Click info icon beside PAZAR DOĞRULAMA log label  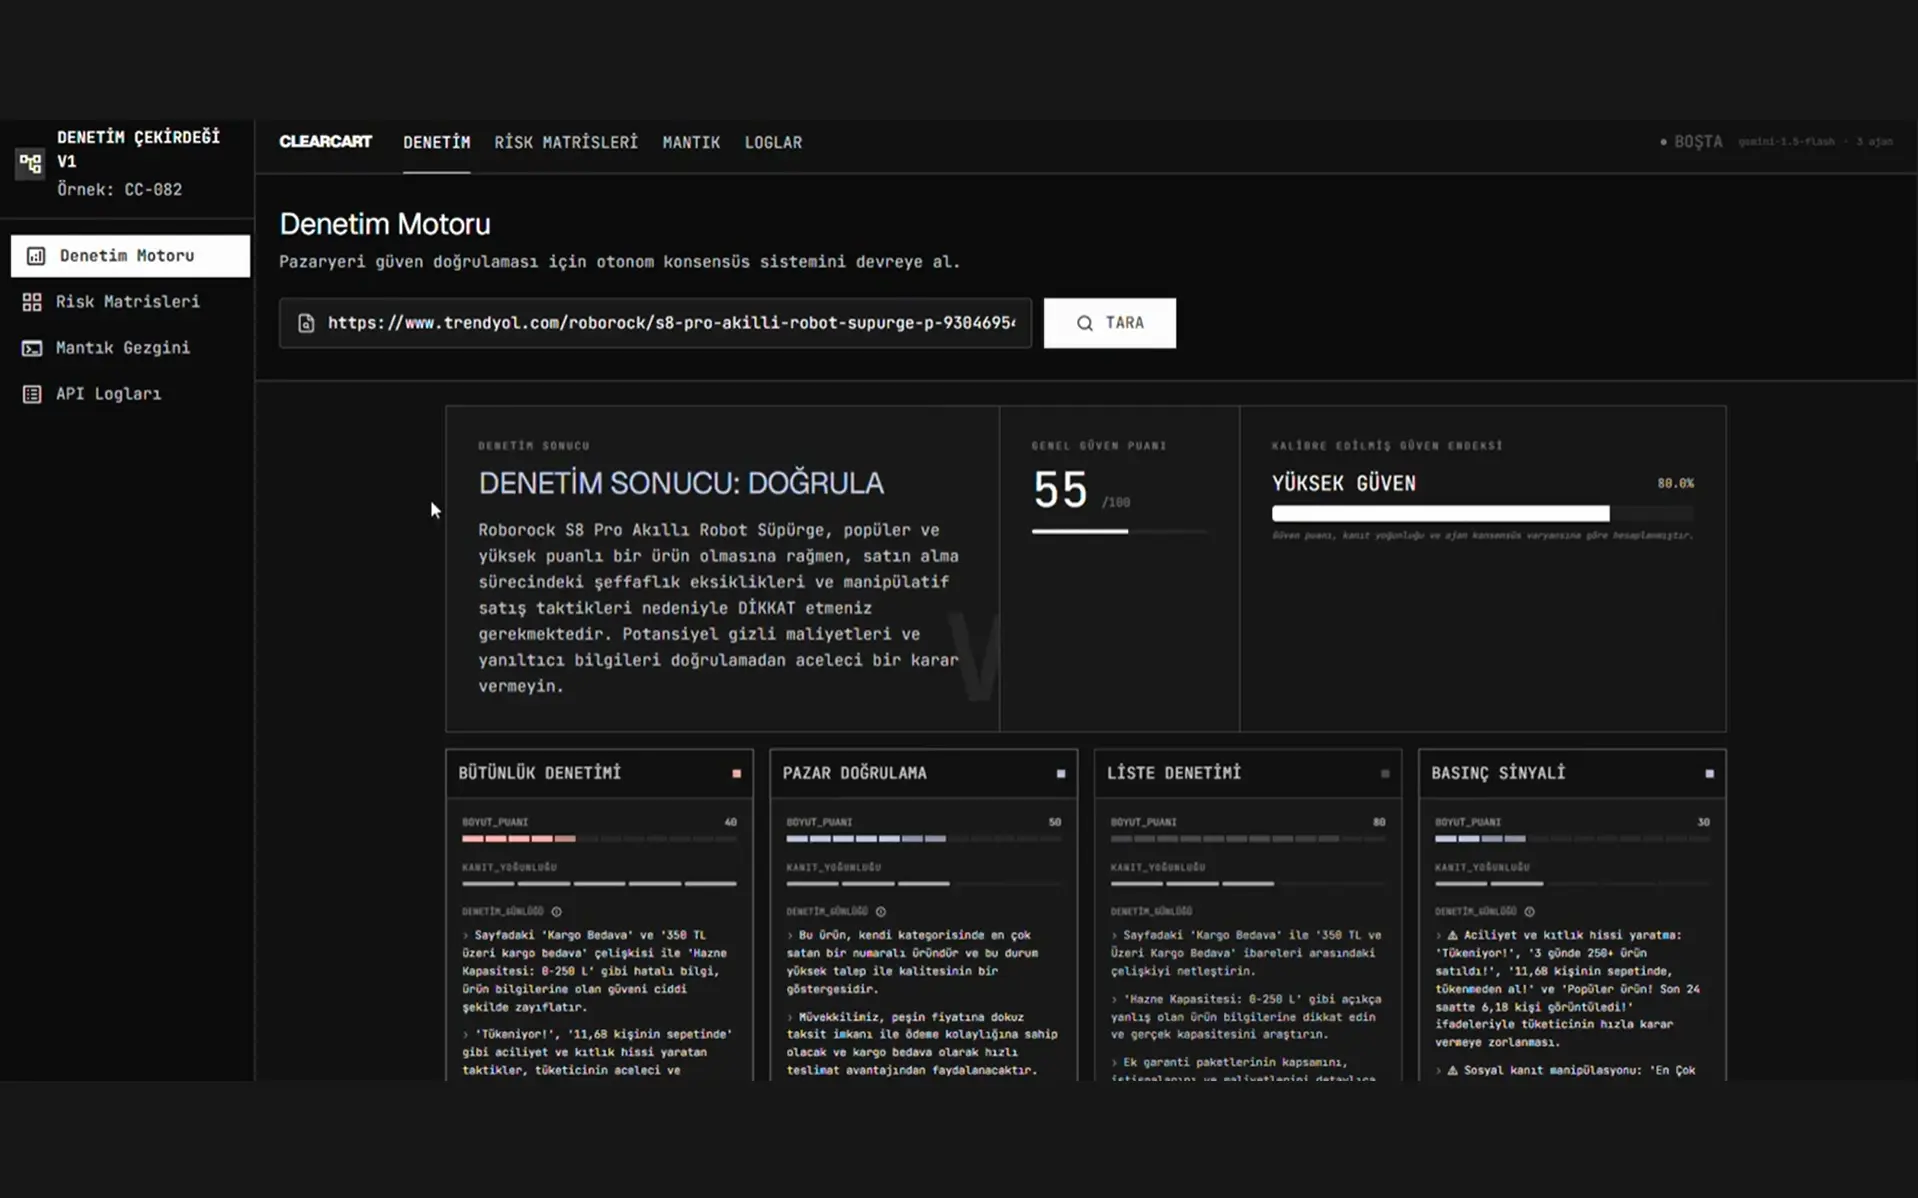click(x=881, y=912)
